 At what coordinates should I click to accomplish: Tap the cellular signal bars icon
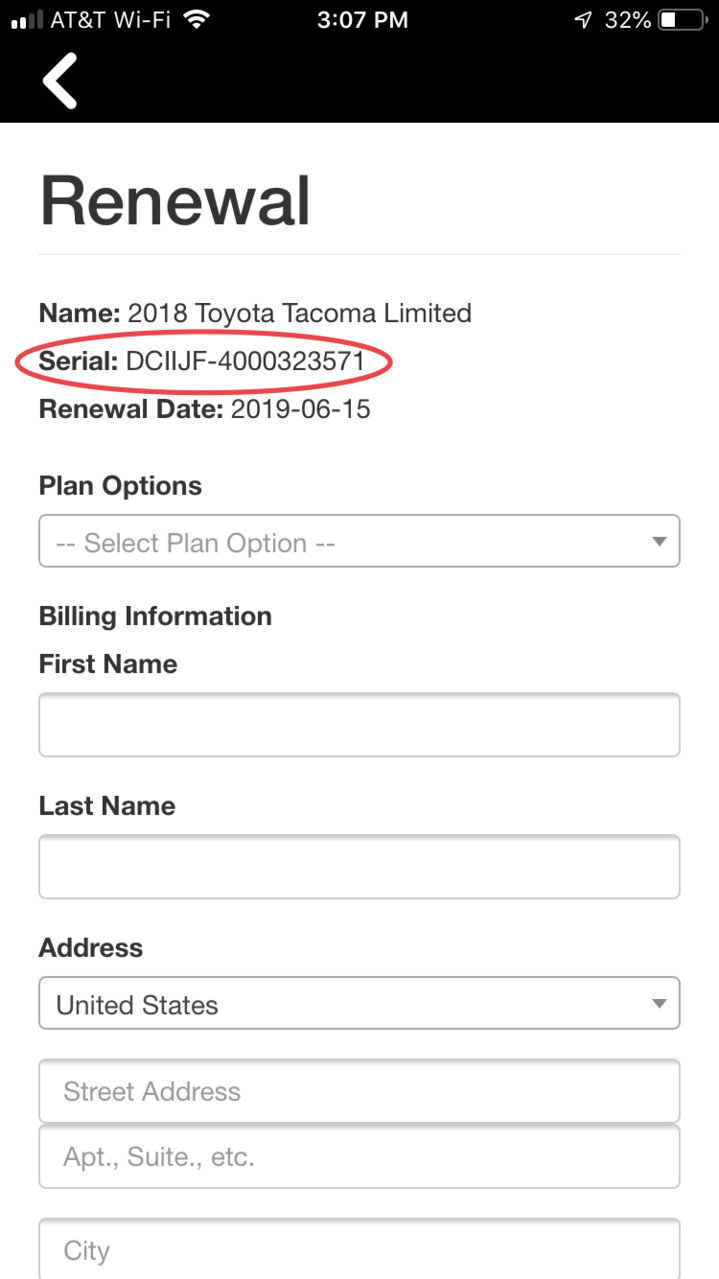(27, 20)
